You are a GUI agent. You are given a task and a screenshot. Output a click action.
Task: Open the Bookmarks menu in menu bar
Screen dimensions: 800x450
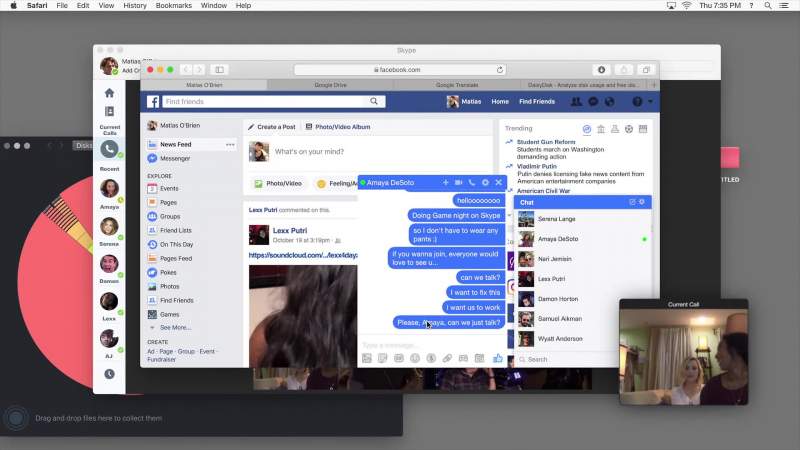click(173, 6)
